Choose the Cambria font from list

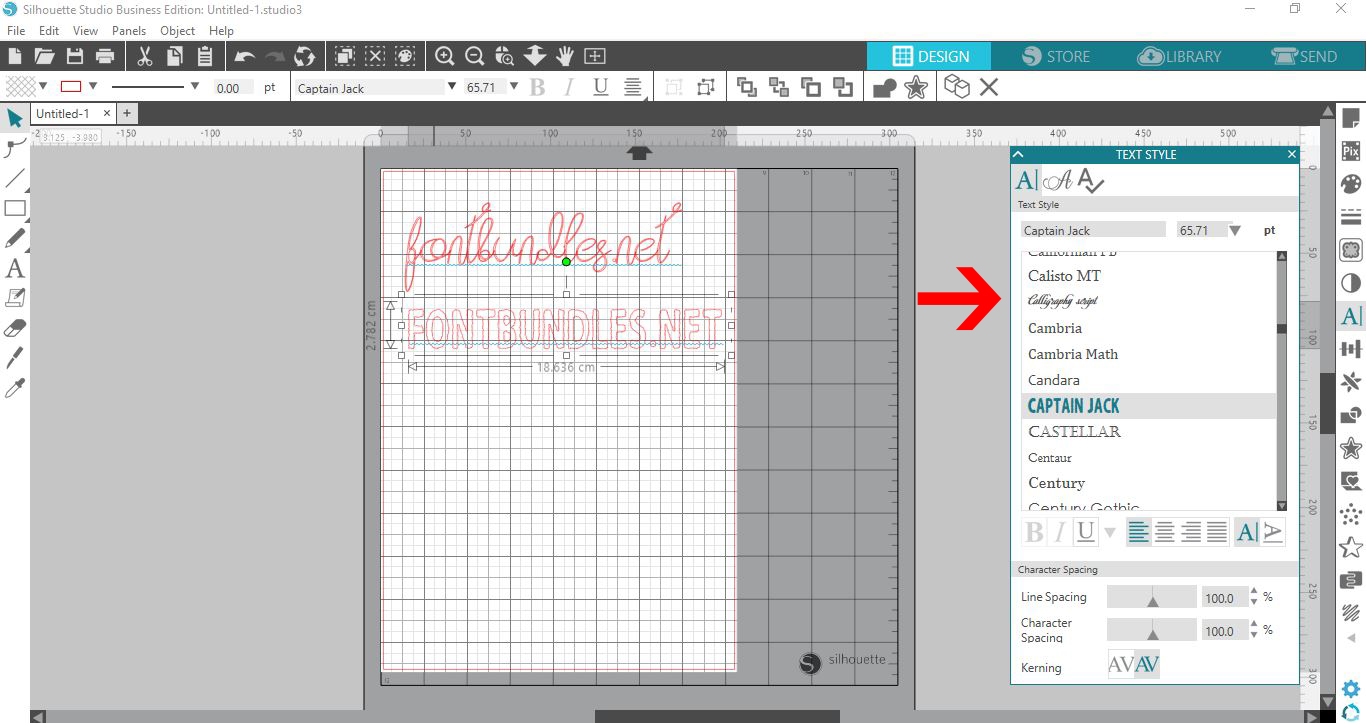(1055, 328)
